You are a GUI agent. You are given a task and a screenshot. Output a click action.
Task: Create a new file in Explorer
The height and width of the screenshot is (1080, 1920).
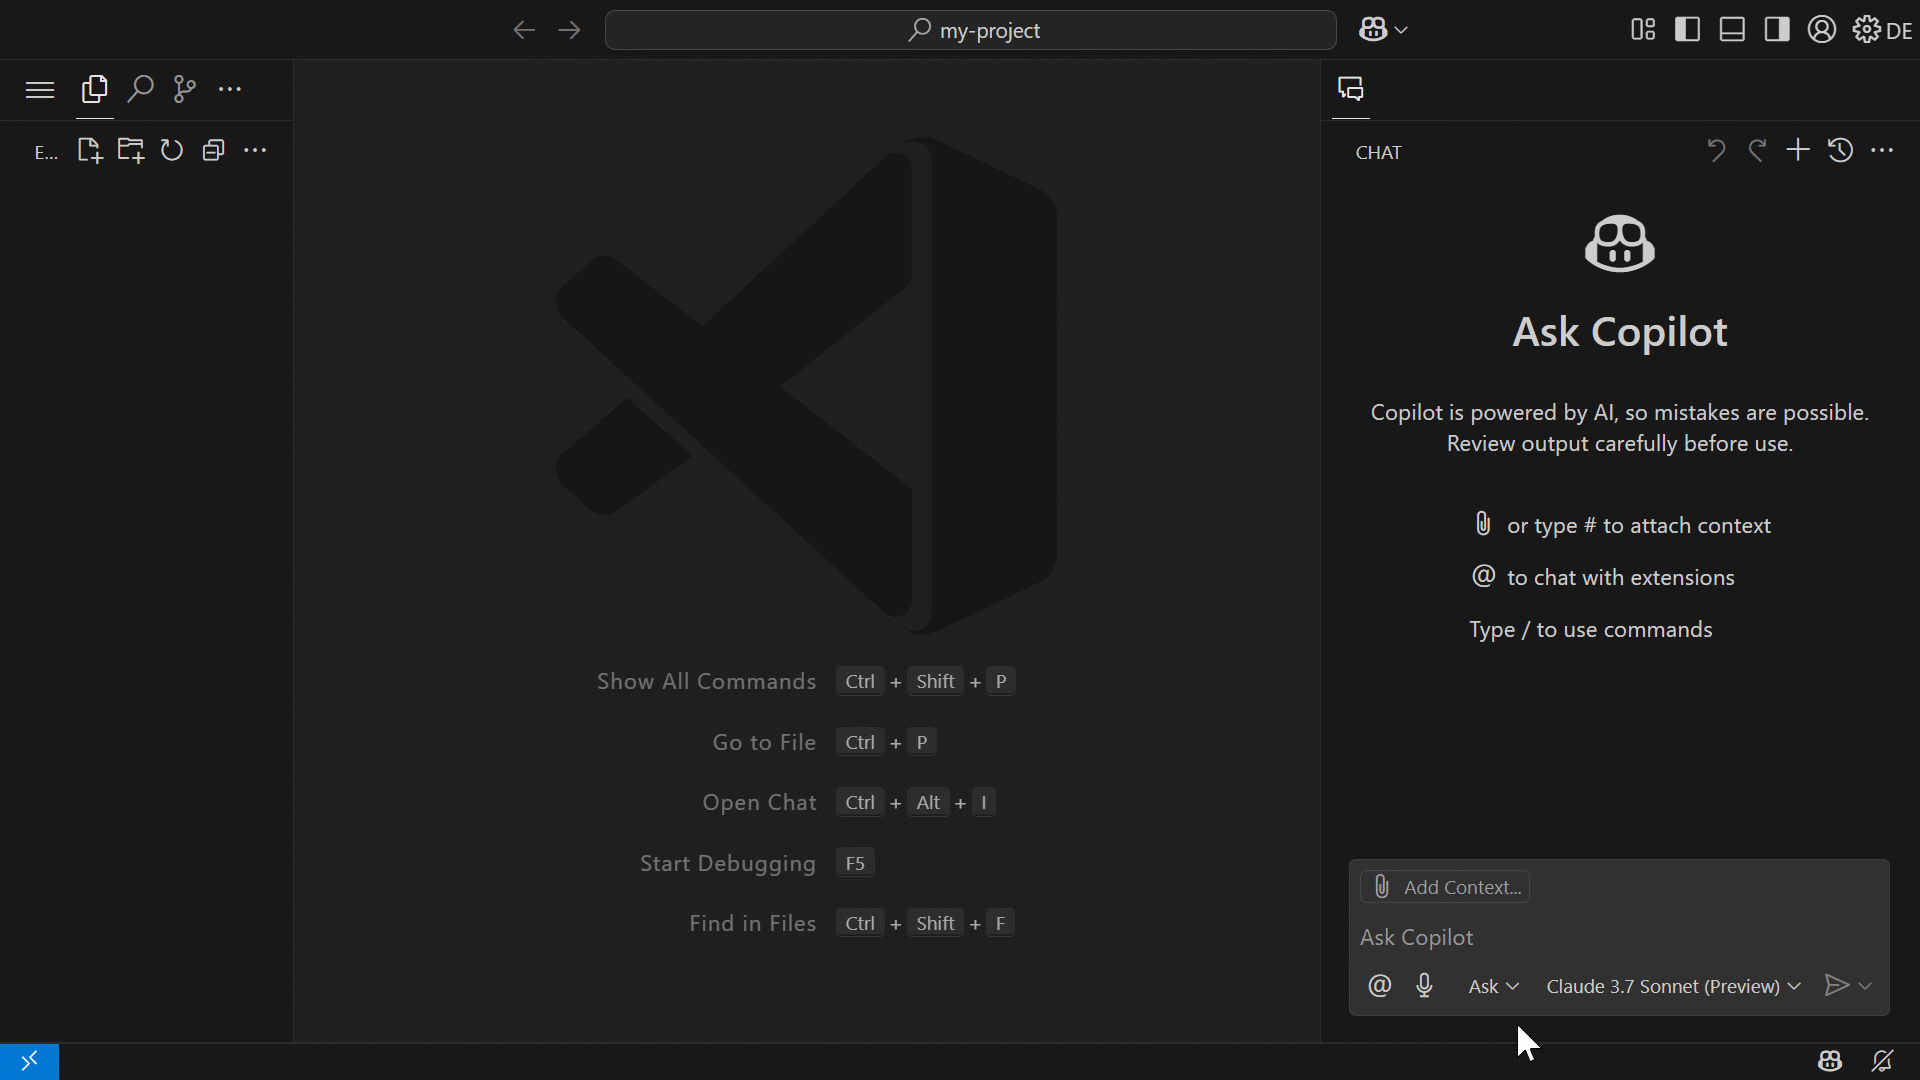click(89, 150)
